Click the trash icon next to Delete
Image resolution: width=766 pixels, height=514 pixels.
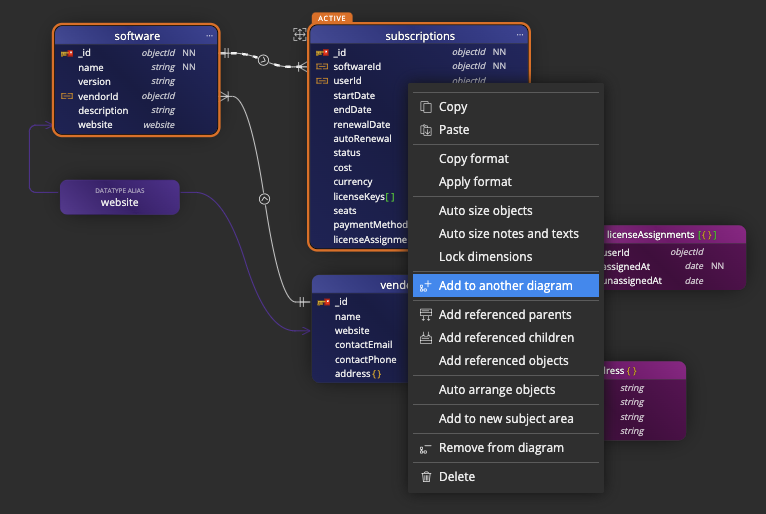tap(426, 477)
